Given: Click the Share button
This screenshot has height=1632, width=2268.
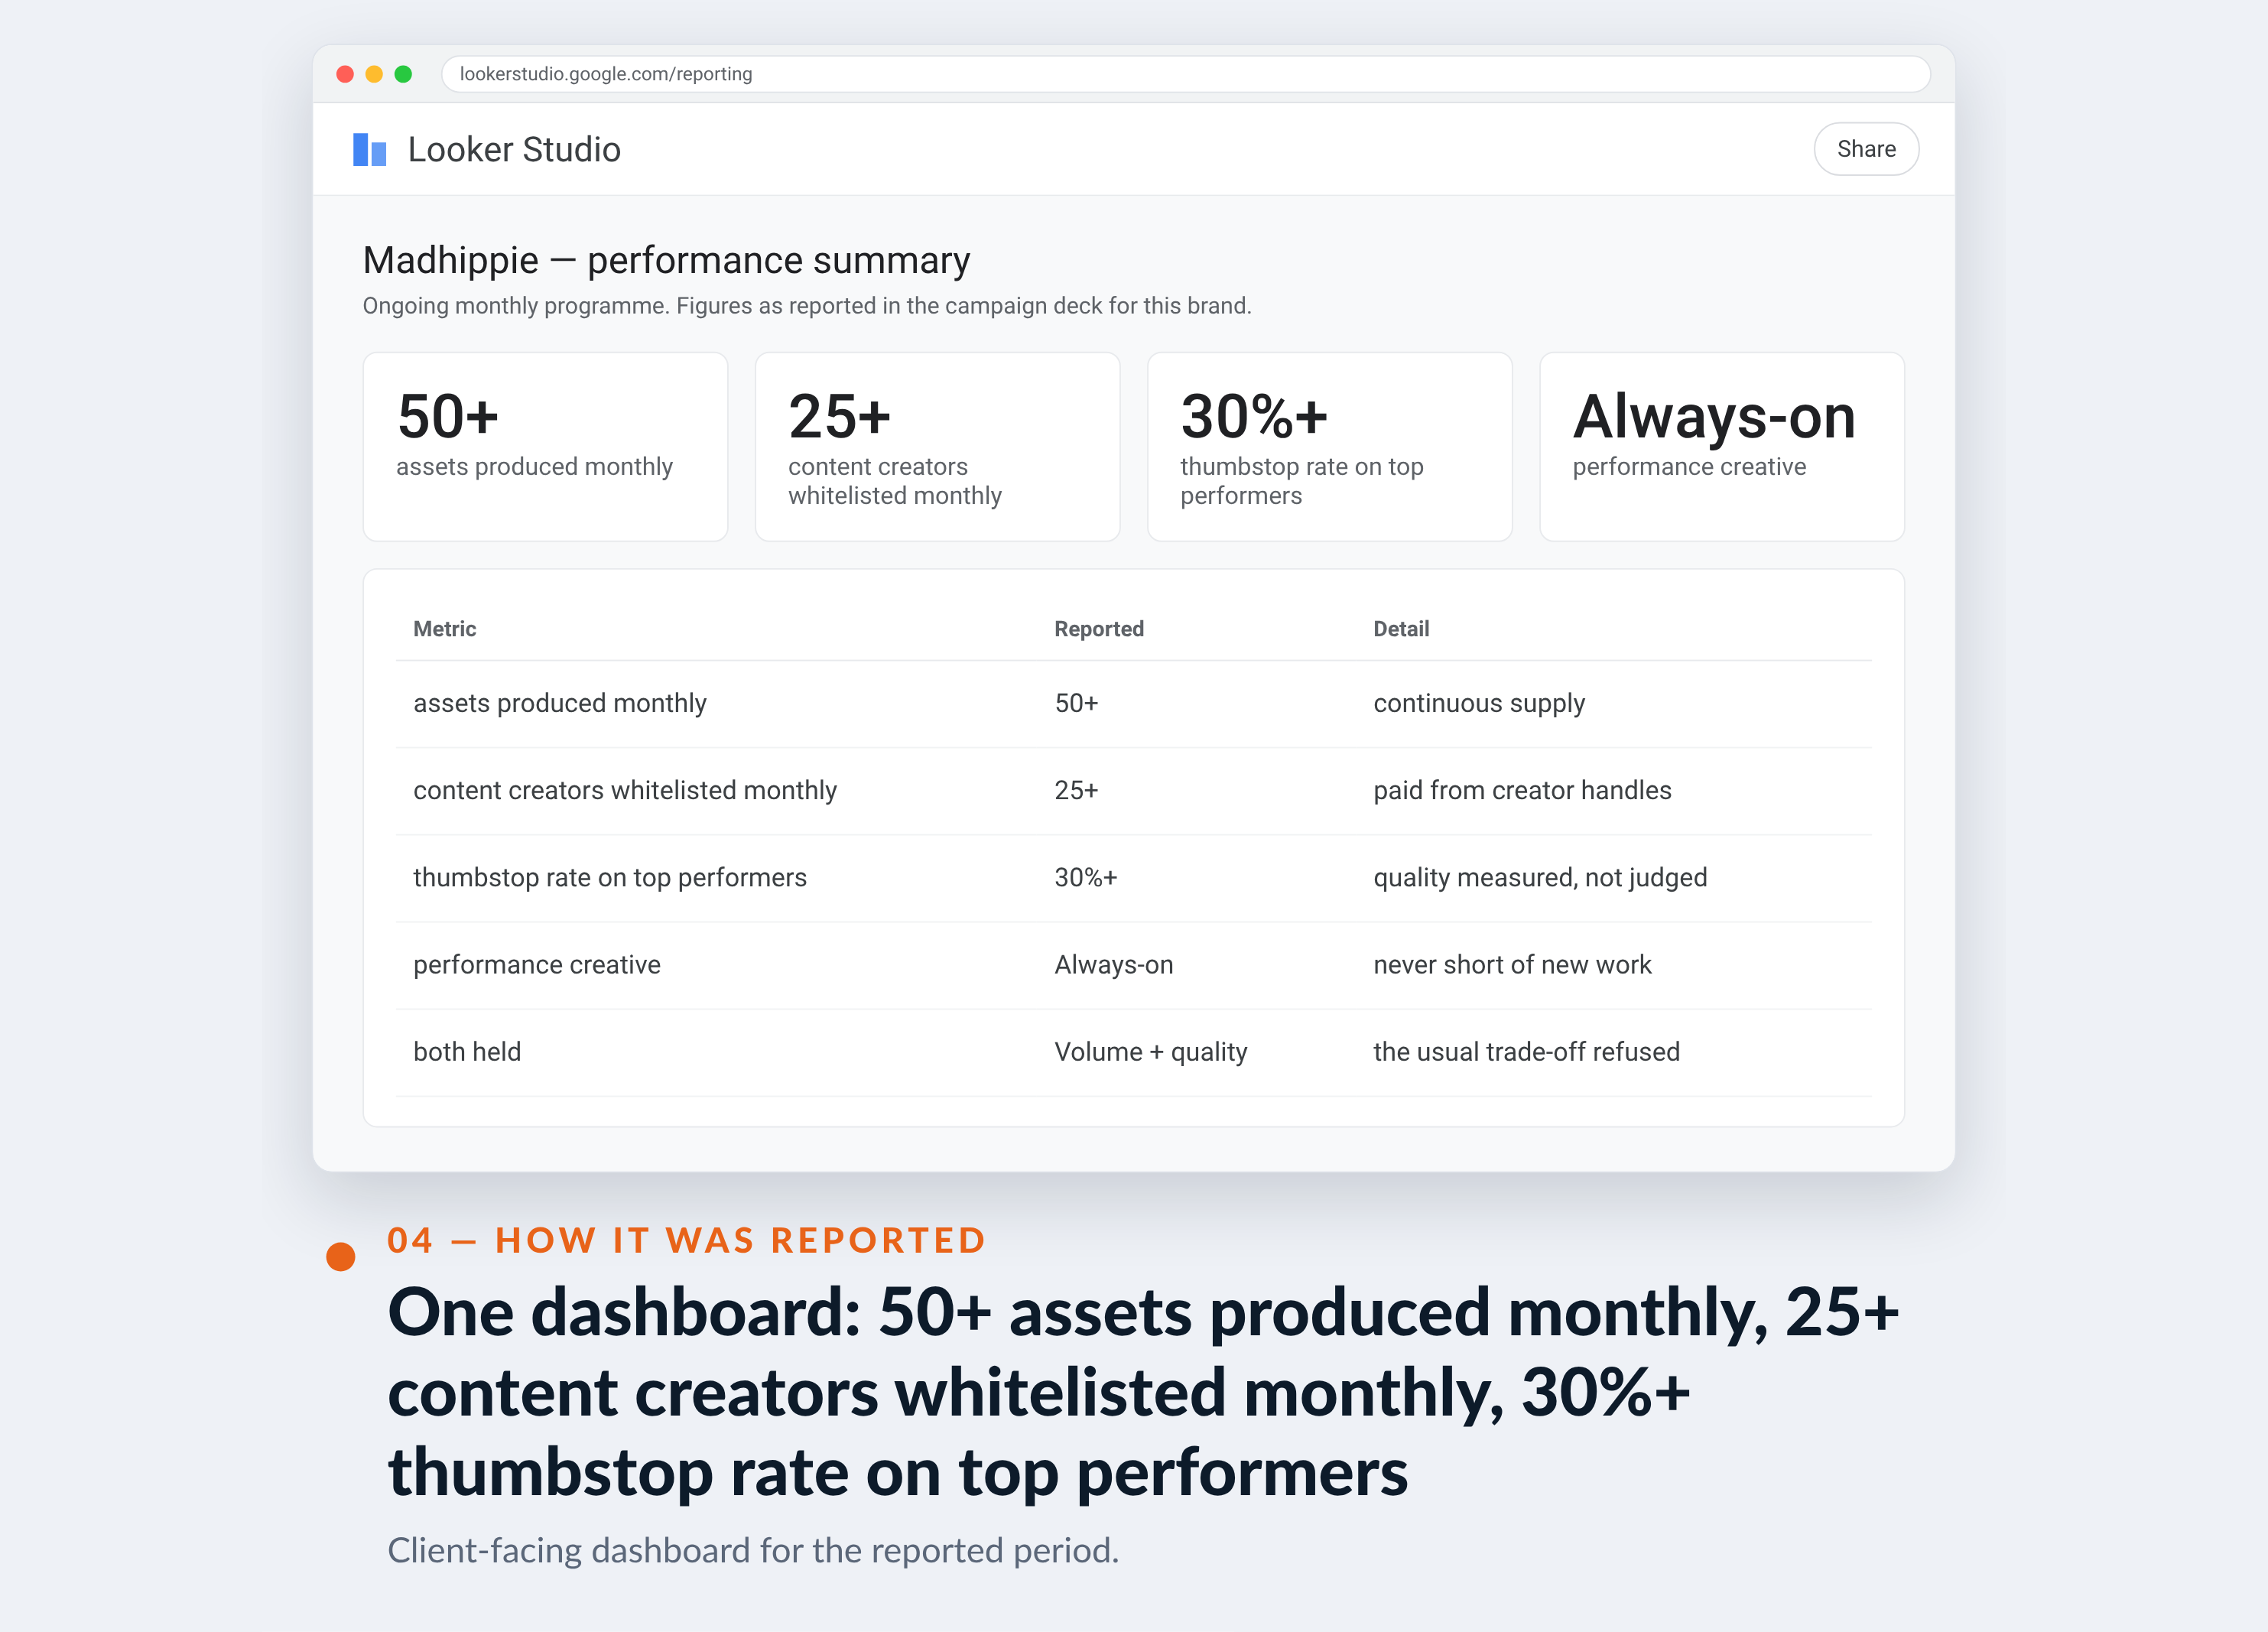Looking at the screenshot, I should point(1865,149).
